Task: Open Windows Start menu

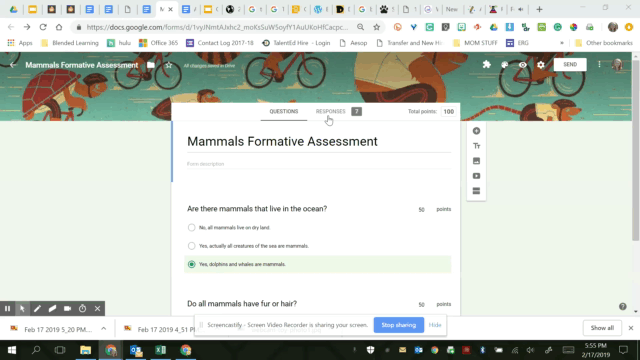Action: (x=12, y=350)
